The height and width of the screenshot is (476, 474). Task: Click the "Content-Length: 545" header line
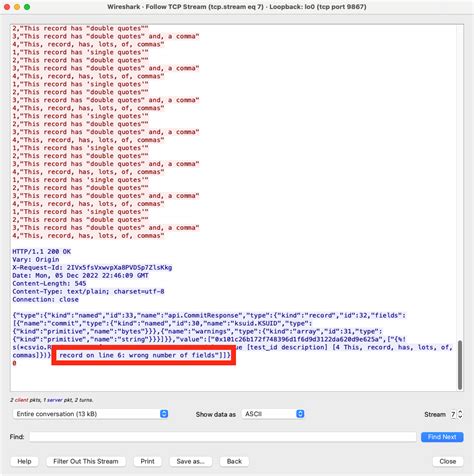[49, 283]
